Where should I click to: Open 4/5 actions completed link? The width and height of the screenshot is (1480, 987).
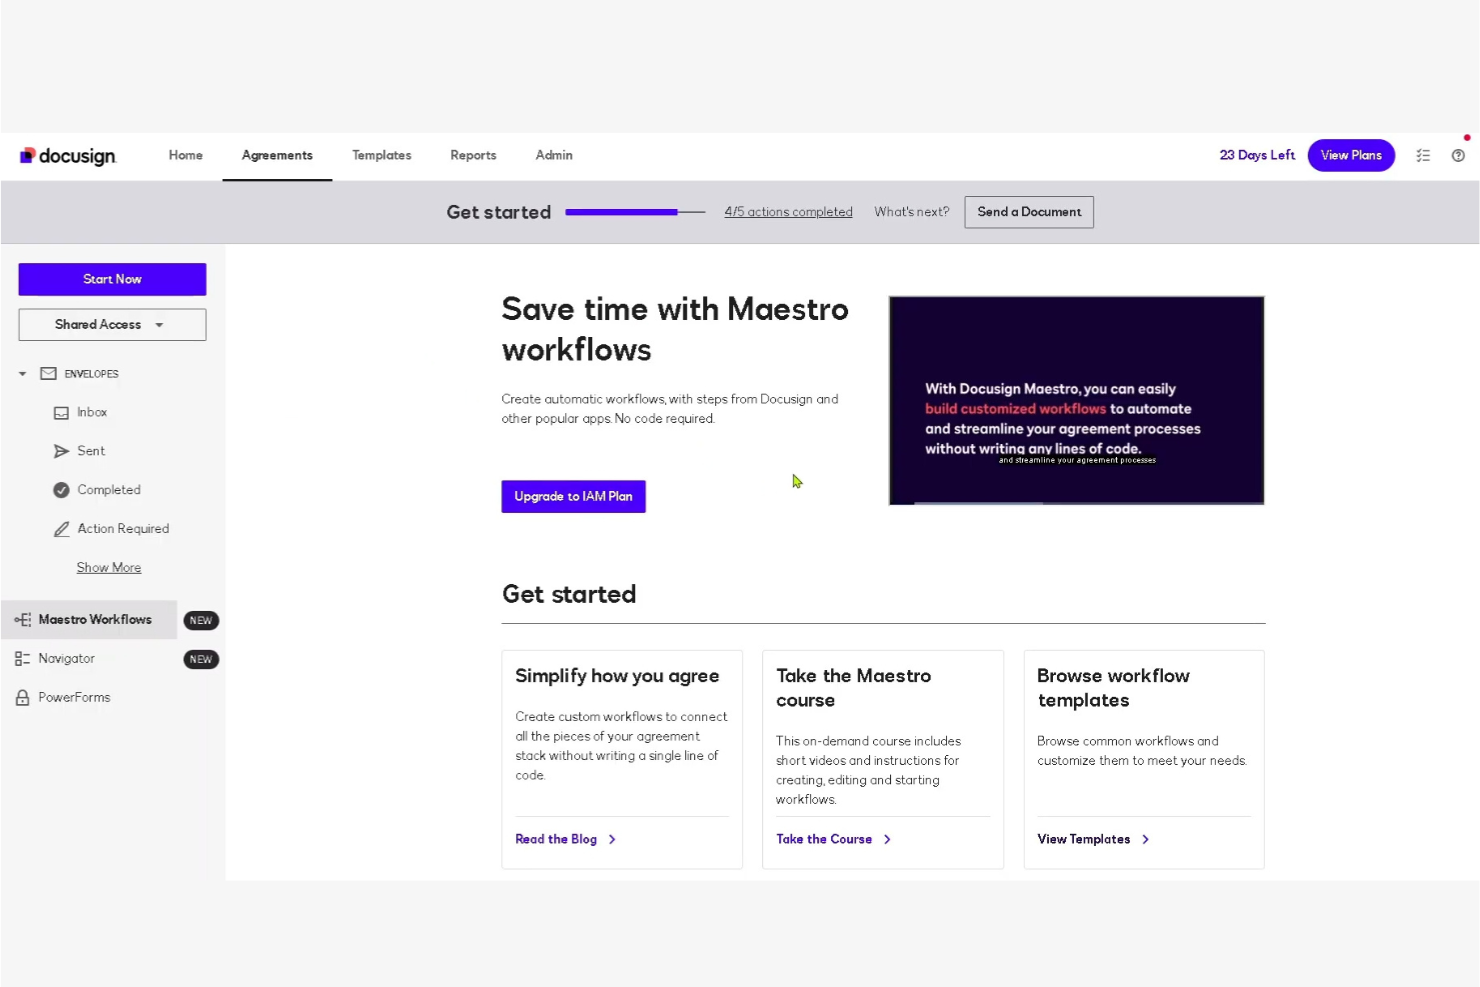(788, 212)
